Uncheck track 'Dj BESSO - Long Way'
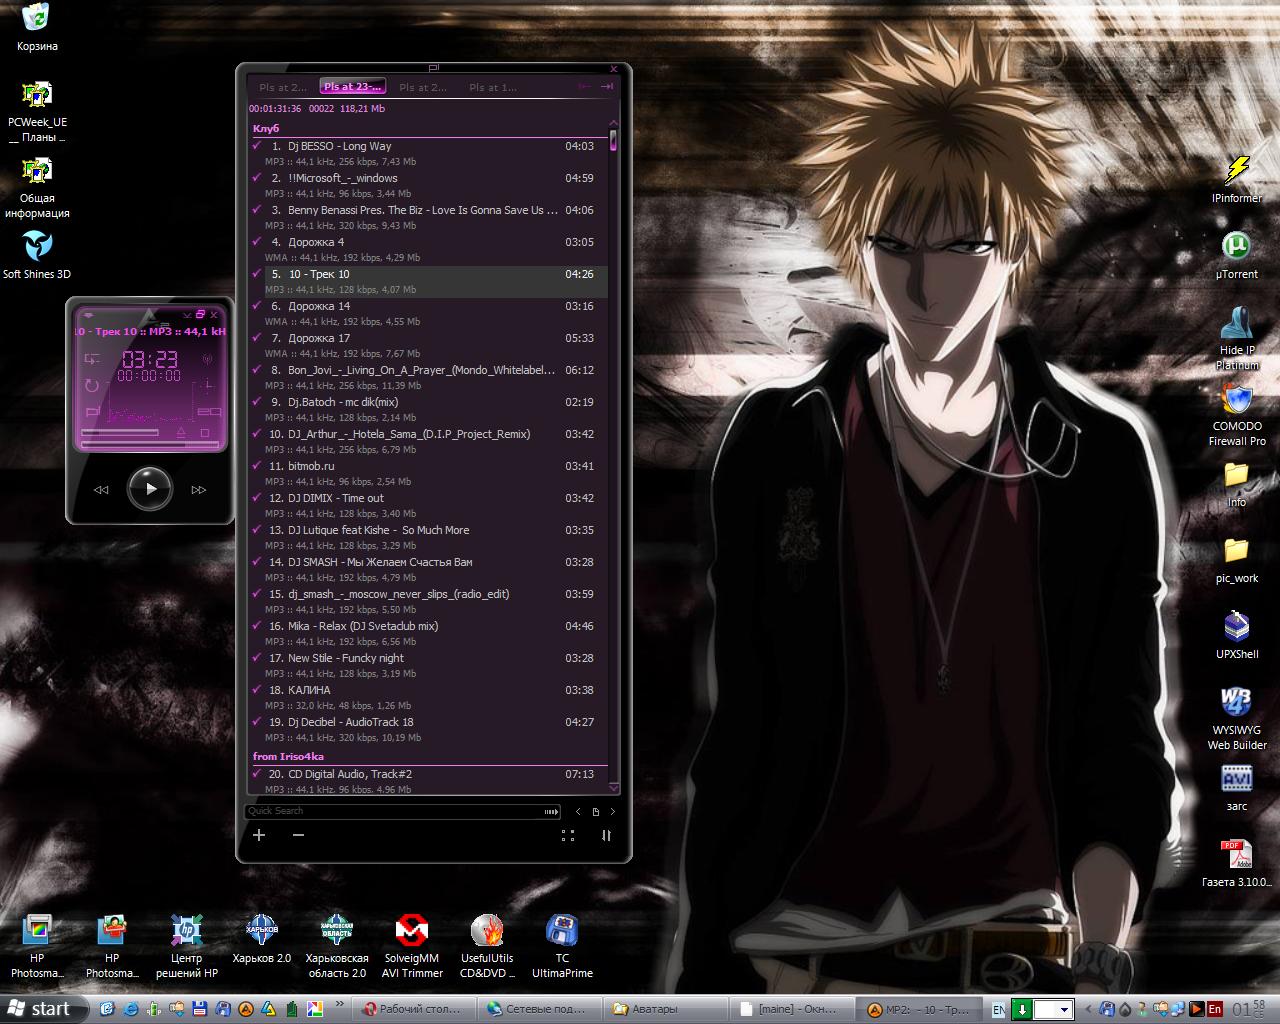The height and width of the screenshot is (1024, 1280). click(257, 146)
